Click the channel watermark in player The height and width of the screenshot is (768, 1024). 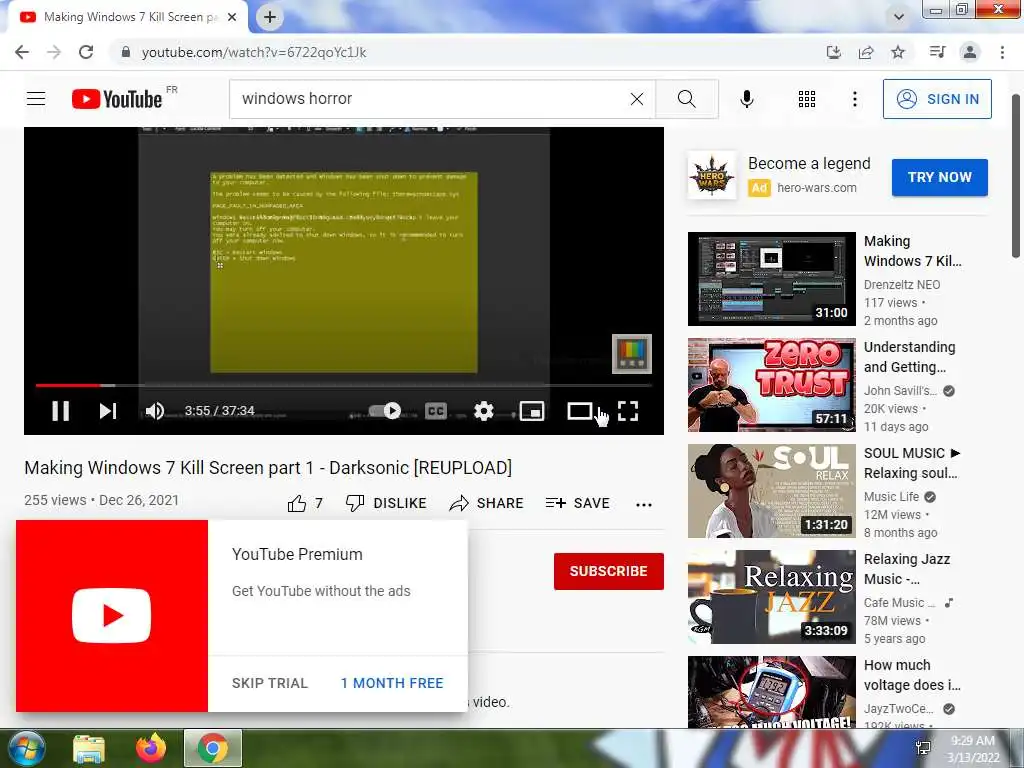pos(632,354)
